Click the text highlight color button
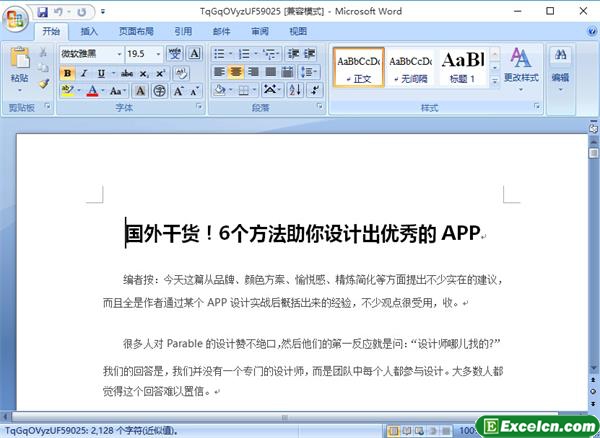The image size is (600, 438). click(67, 91)
